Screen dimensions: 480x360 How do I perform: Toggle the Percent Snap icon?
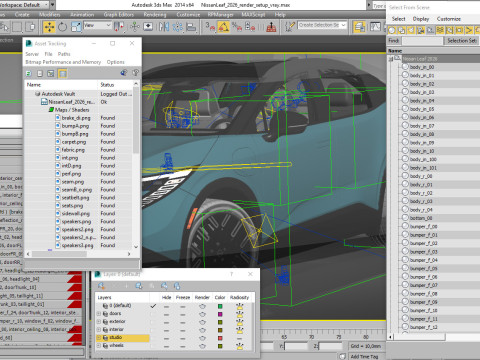(237, 27)
